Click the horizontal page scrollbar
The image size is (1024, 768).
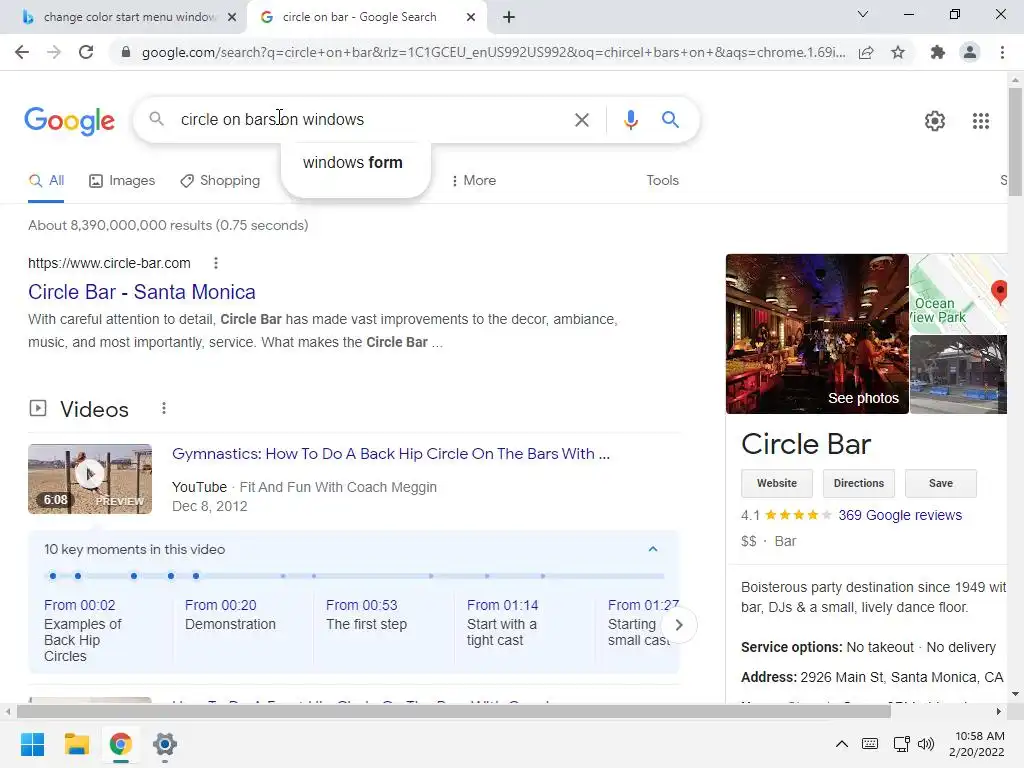pyautogui.click(x=454, y=711)
